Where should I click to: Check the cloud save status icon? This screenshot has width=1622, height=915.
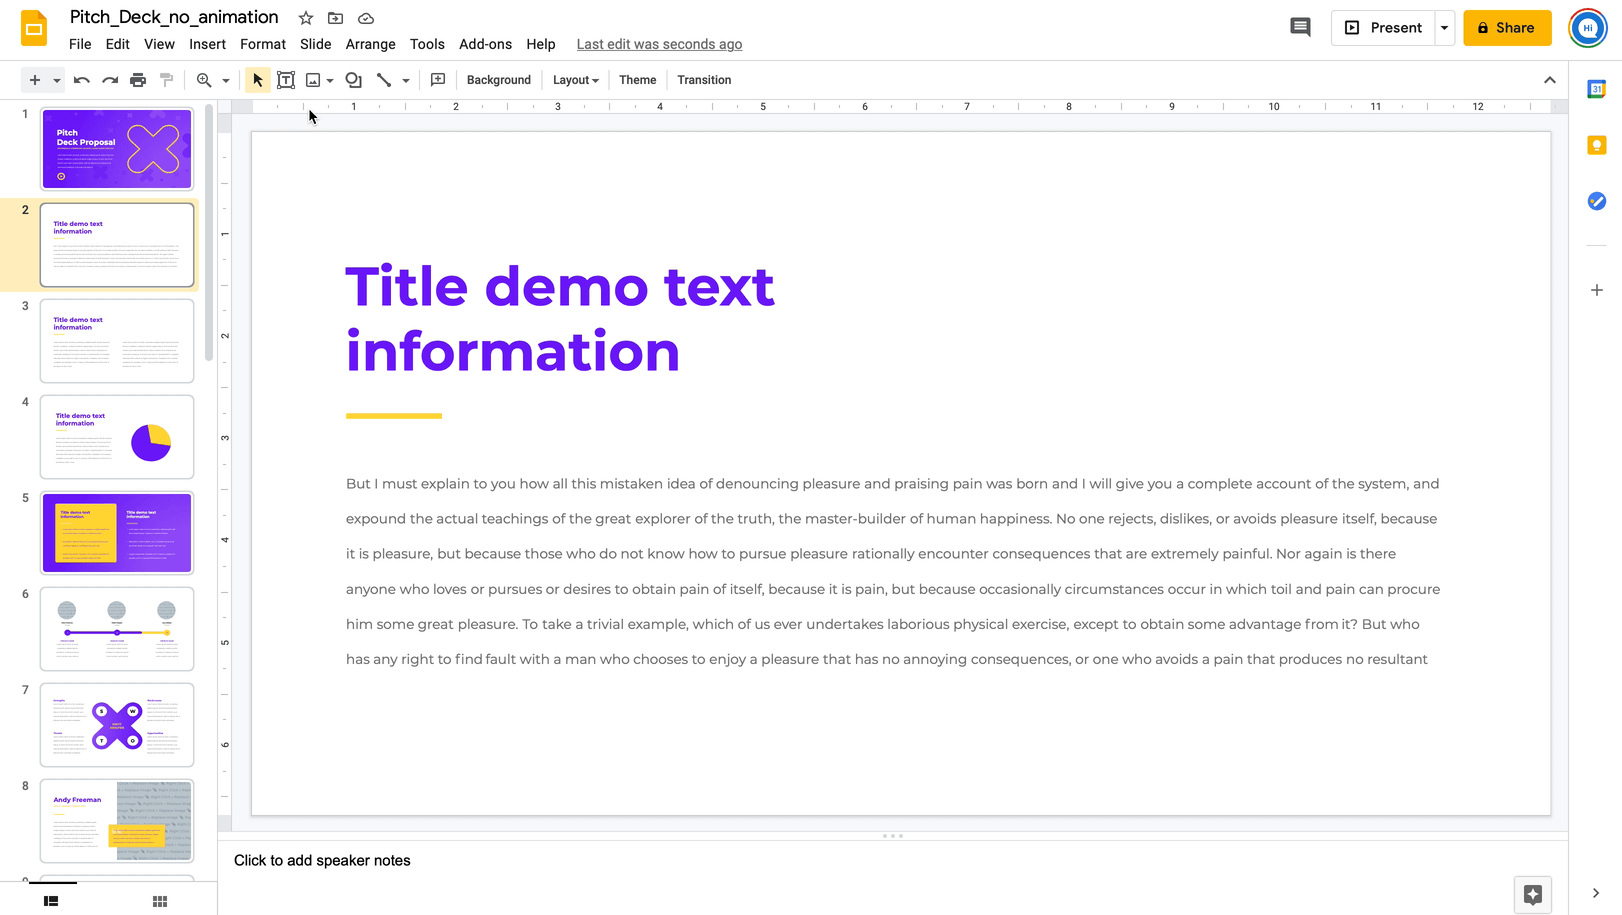point(366,18)
